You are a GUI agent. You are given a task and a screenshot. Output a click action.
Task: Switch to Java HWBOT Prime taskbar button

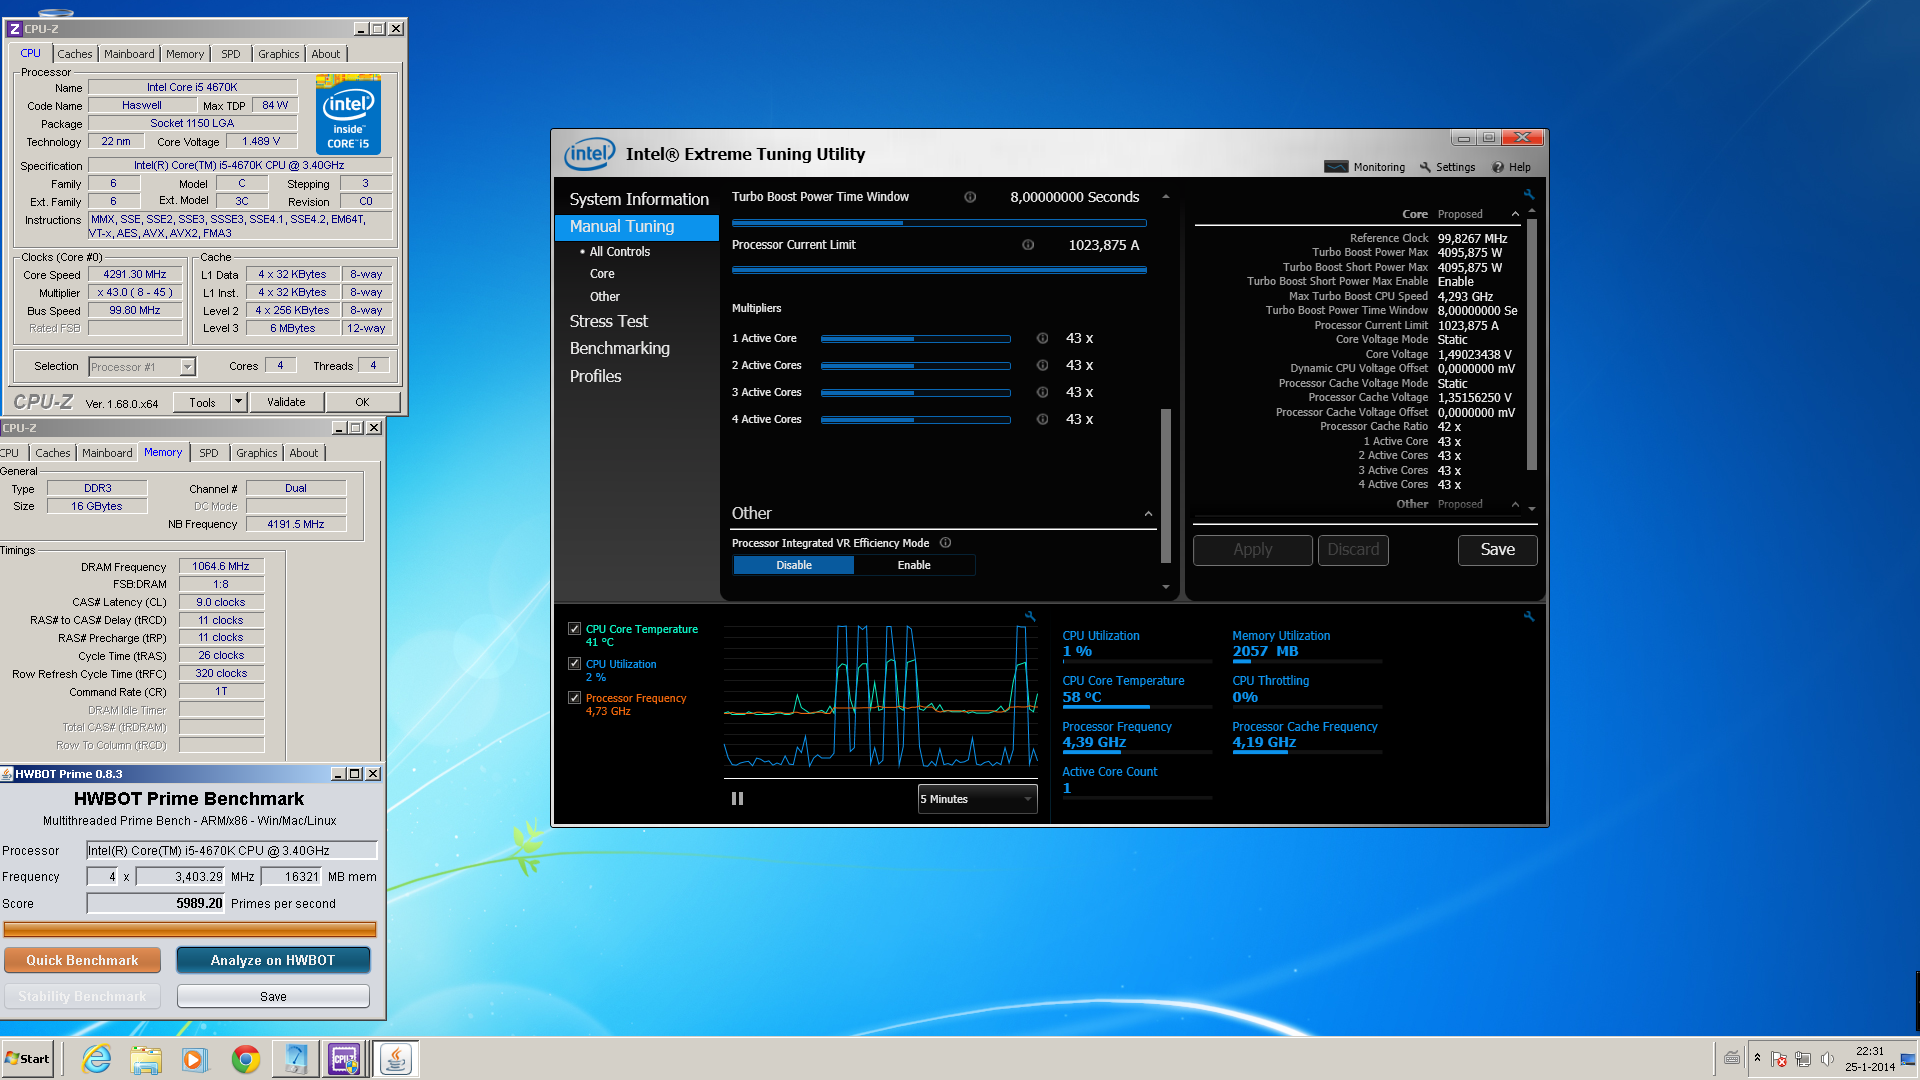[x=396, y=1059]
